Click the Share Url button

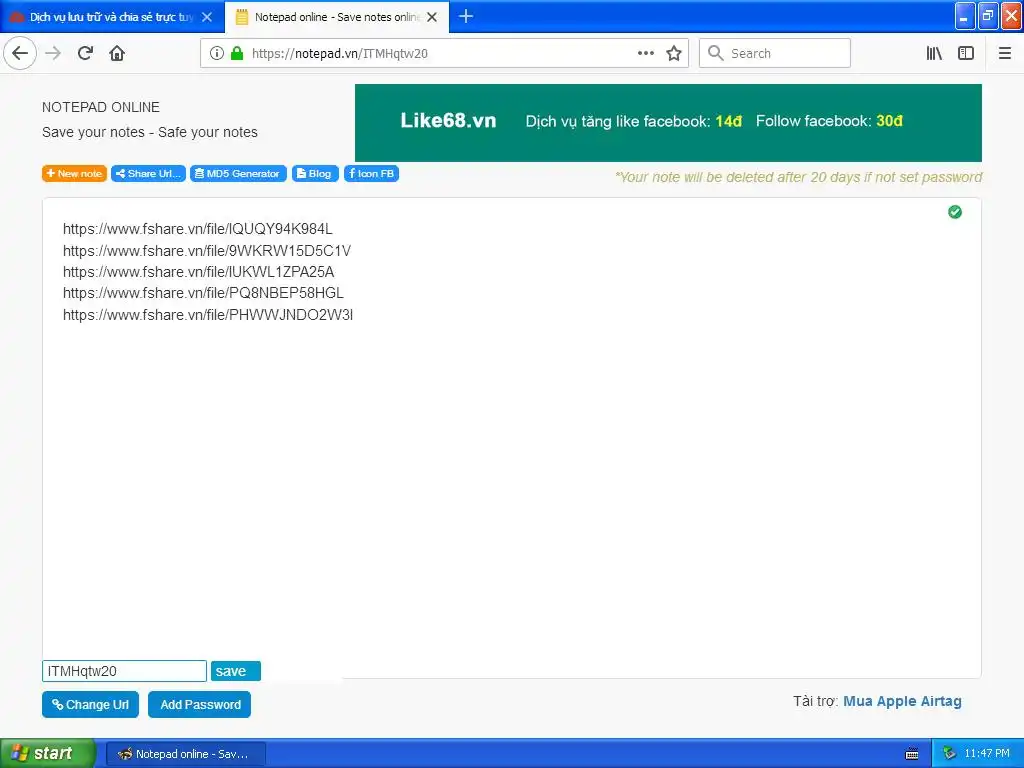[x=148, y=174]
